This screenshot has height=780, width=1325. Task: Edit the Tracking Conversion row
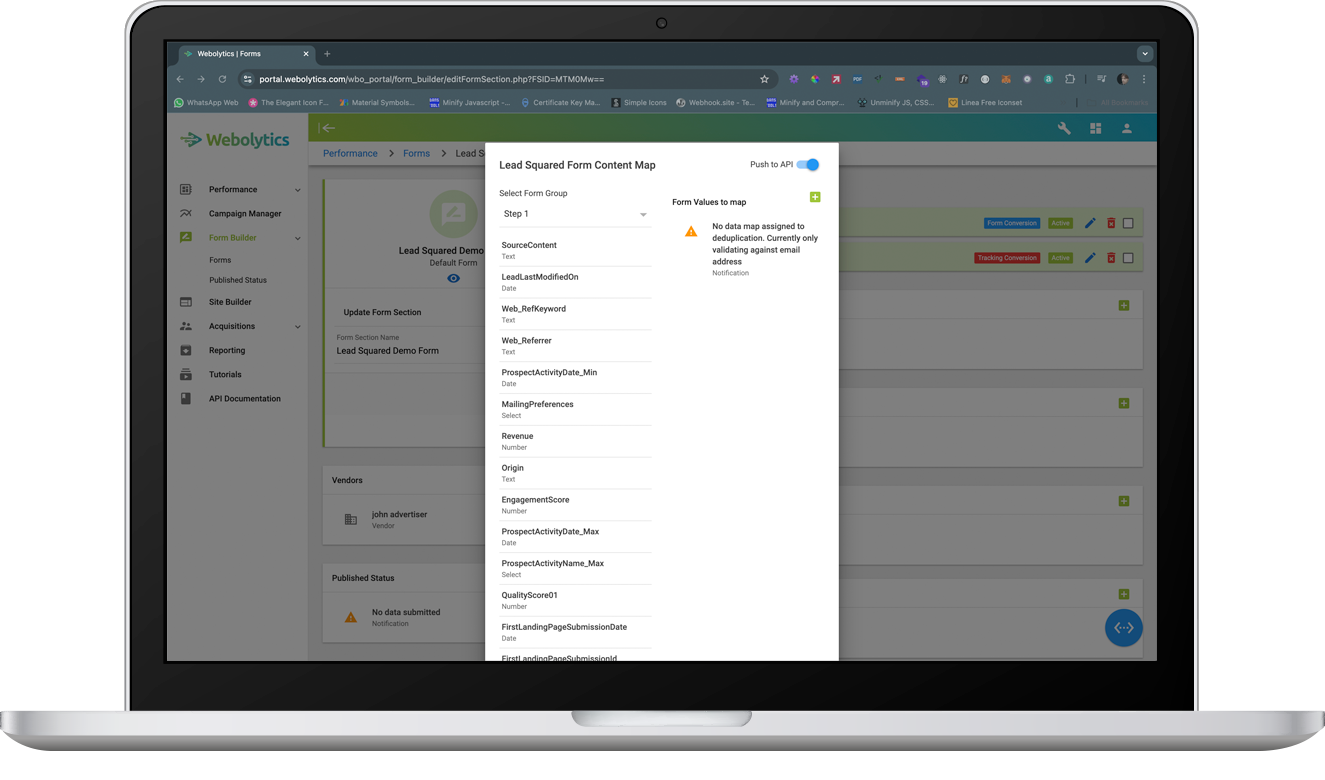[x=1090, y=258]
